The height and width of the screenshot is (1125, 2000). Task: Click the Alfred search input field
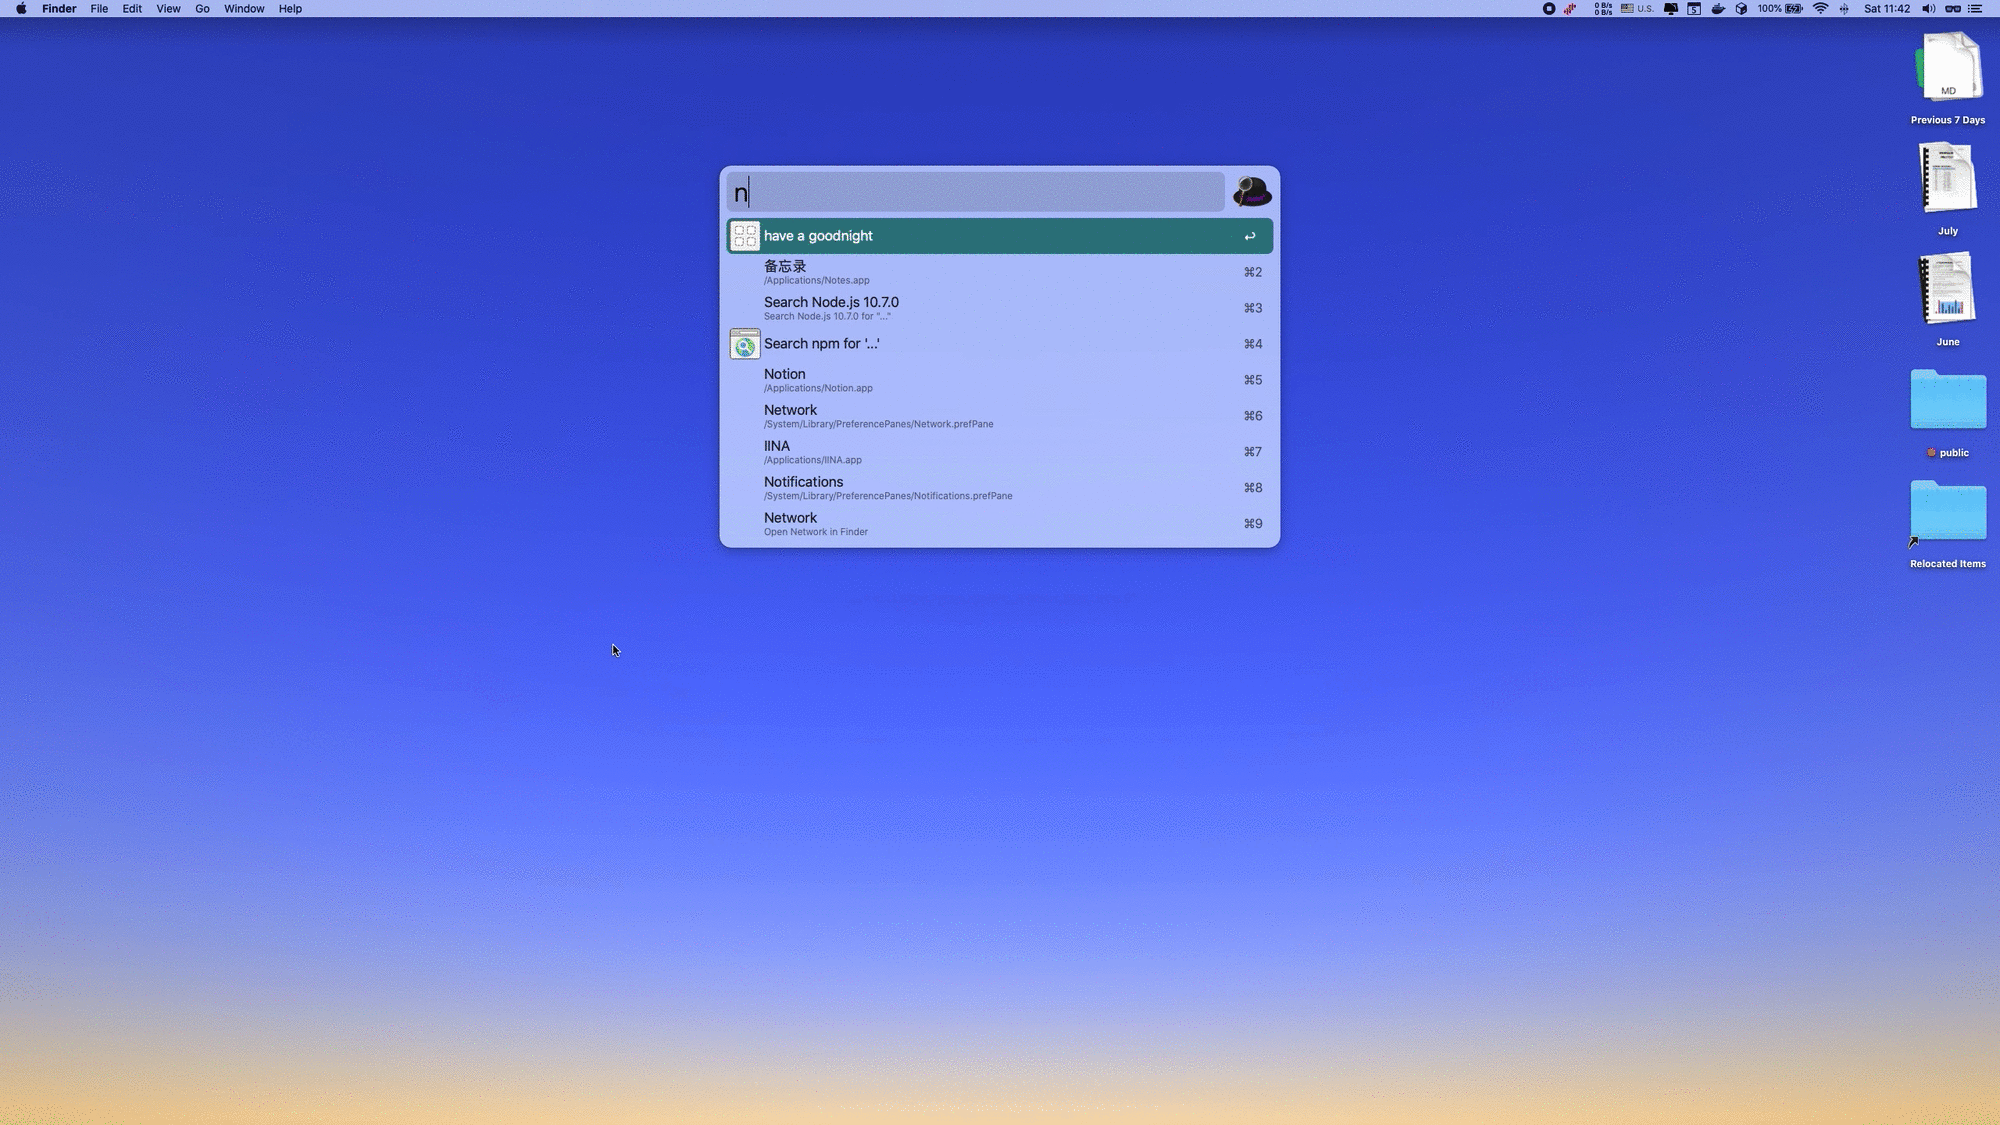(976, 192)
